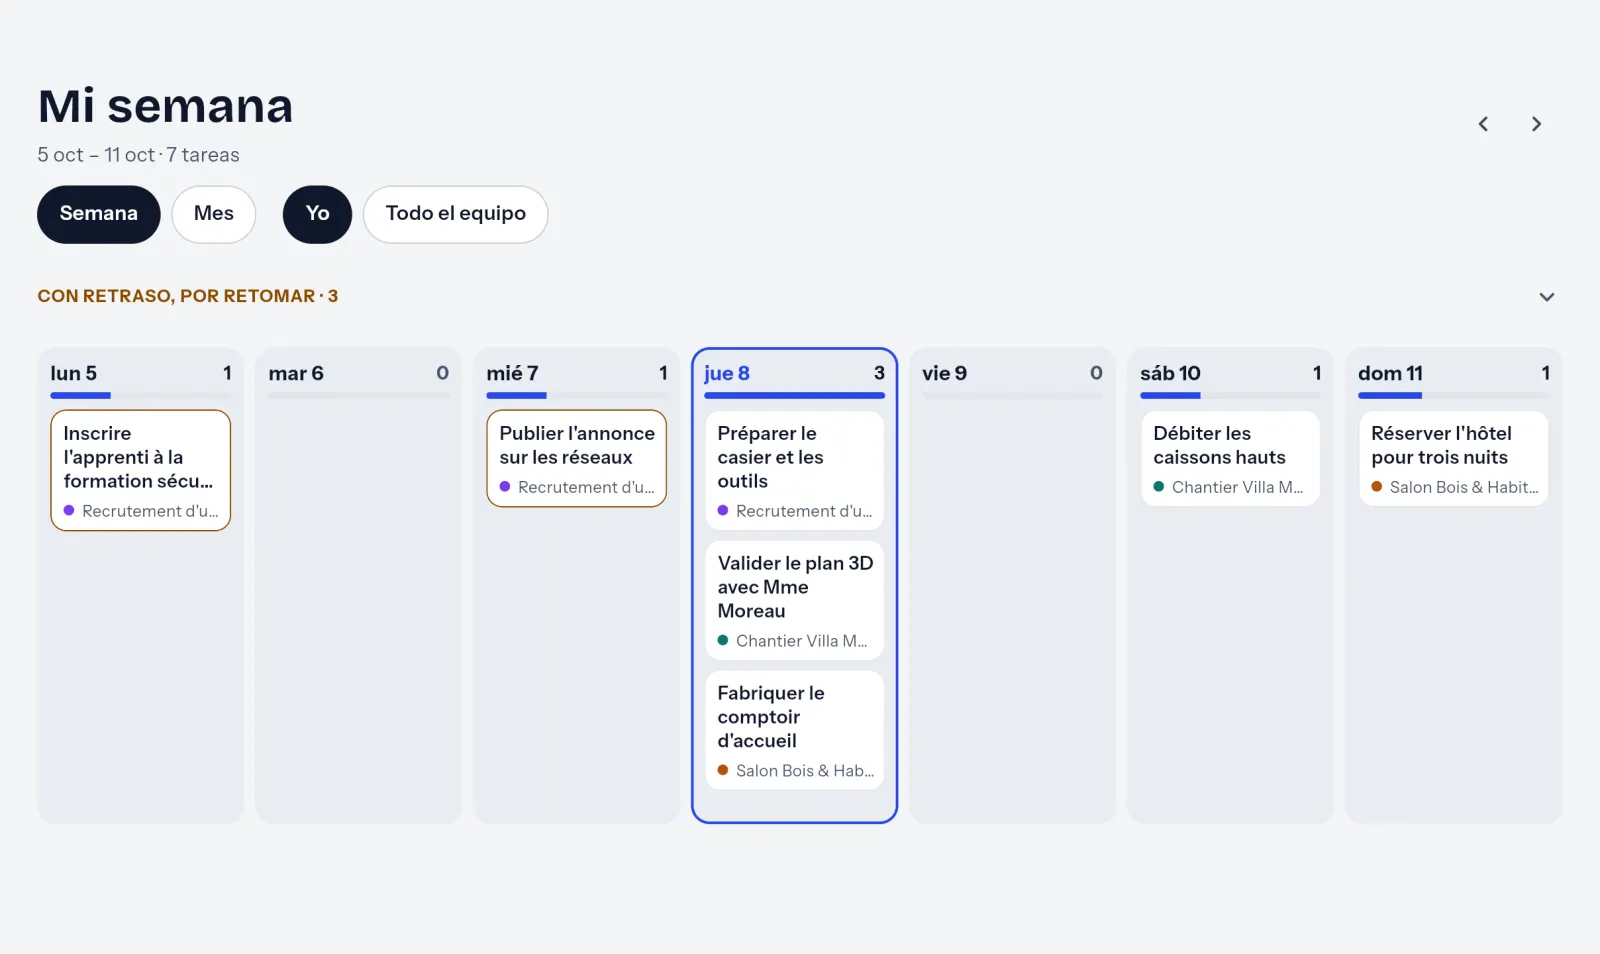Switch to Semana view

pos(99,214)
